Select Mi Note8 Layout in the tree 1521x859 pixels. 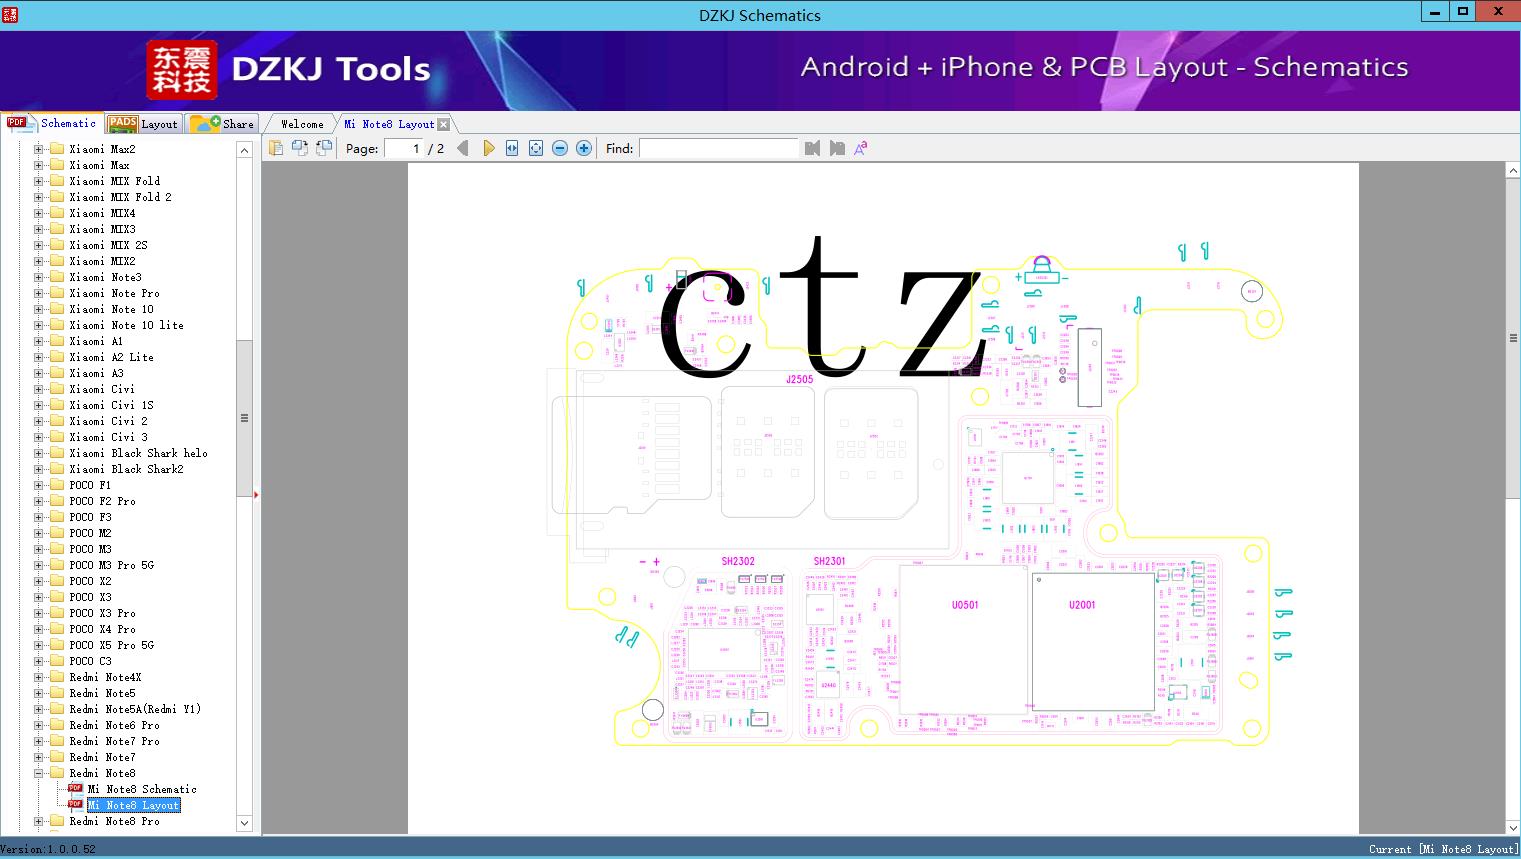point(133,805)
